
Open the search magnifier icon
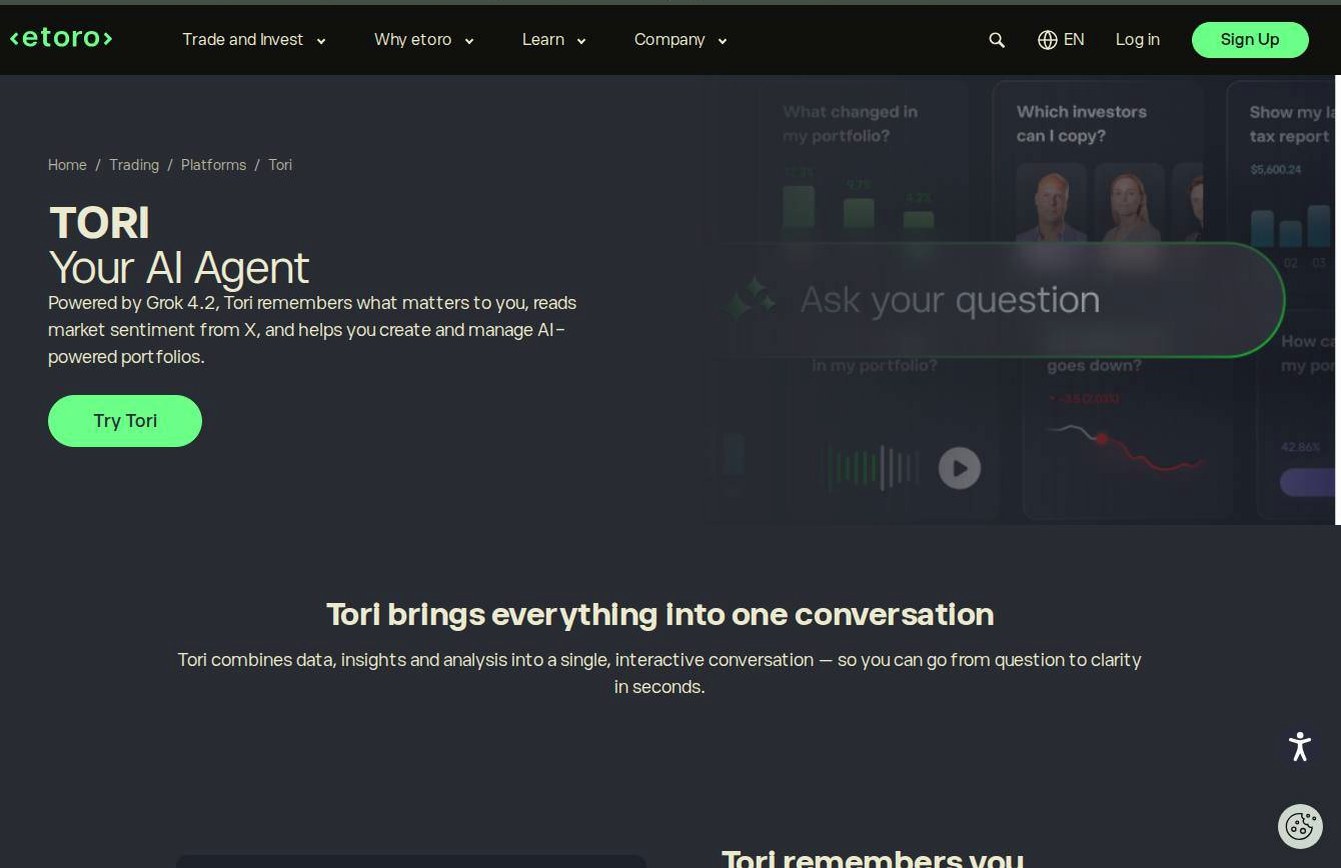(997, 40)
